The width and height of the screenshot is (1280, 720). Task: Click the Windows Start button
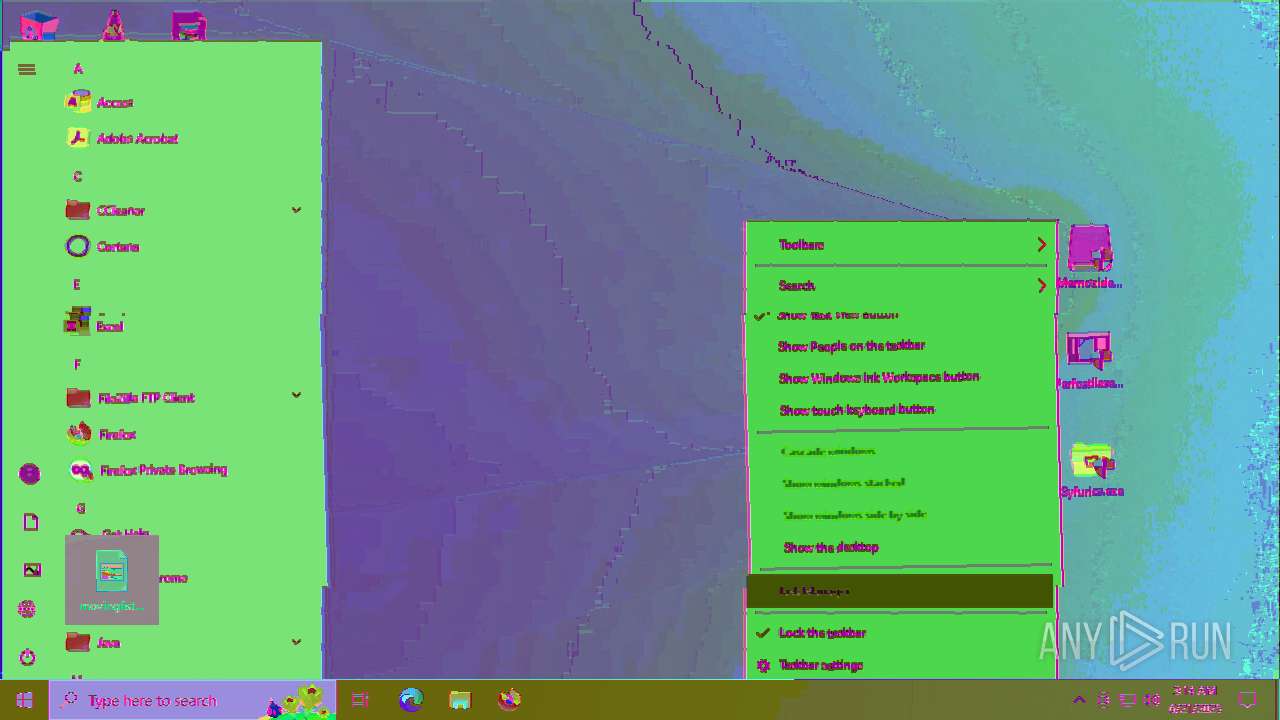click(x=24, y=700)
